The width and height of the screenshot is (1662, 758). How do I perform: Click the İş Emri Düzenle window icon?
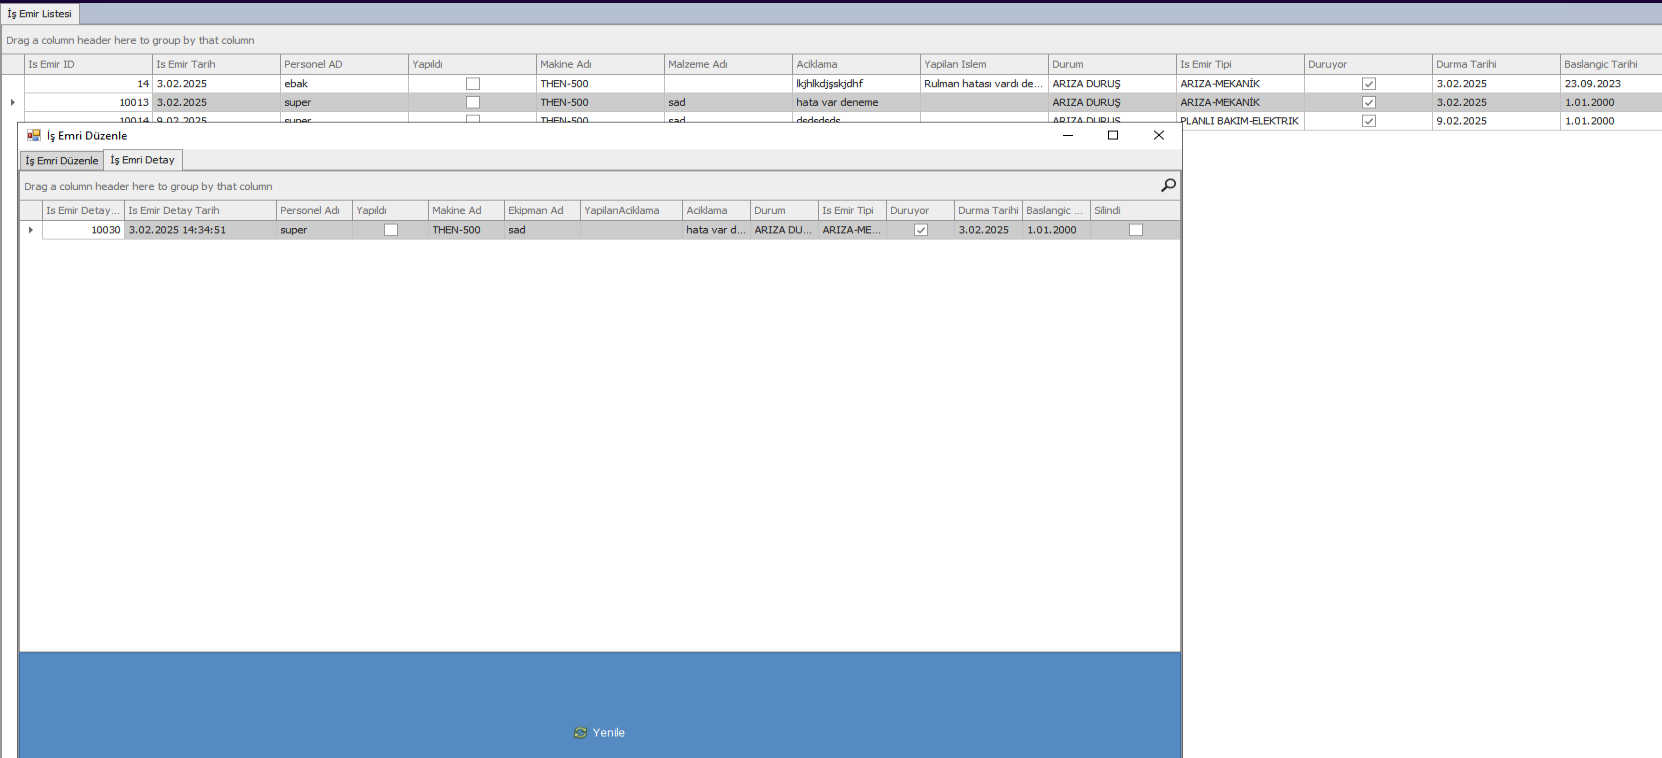point(34,136)
